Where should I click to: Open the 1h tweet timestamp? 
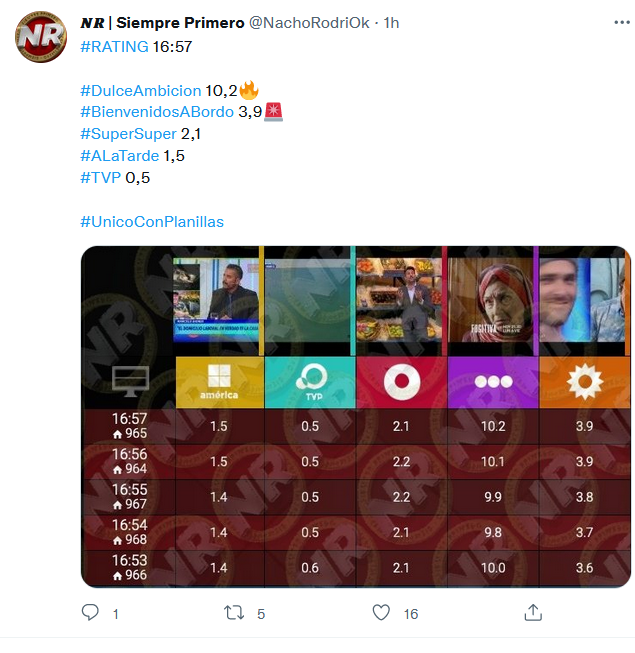tap(391, 23)
